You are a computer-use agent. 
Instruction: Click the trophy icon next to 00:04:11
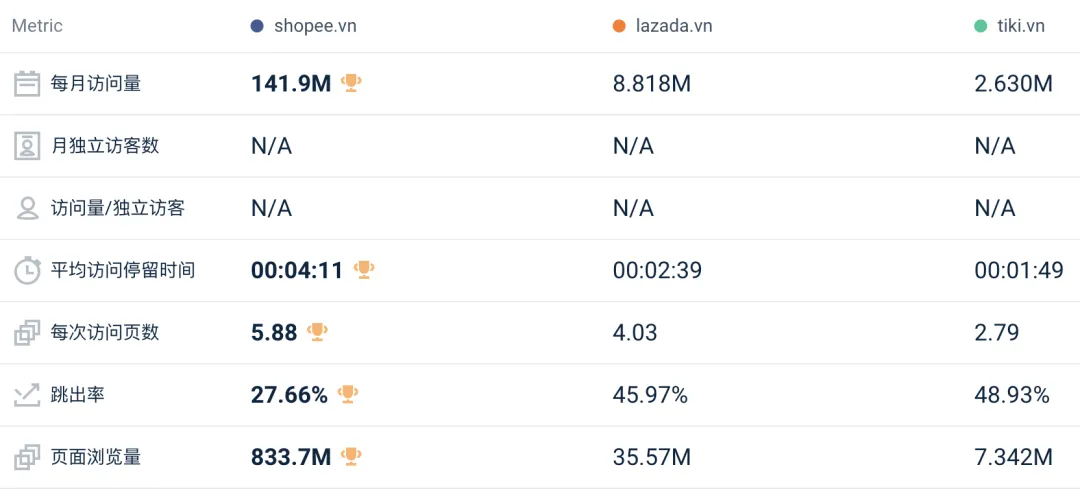[x=364, y=269]
